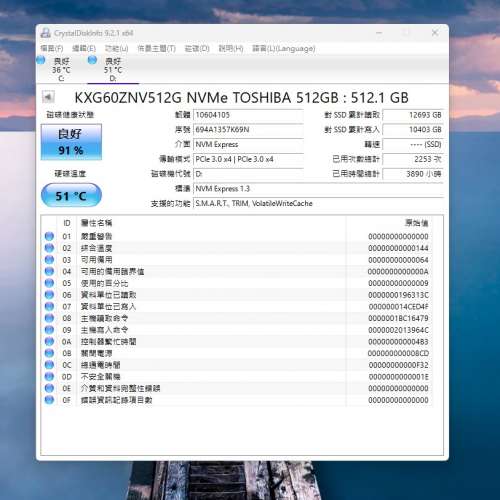This screenshot has width=500, height=500.
Task: Click the 屬性名稱 attribute name column header
Action: 97,223
